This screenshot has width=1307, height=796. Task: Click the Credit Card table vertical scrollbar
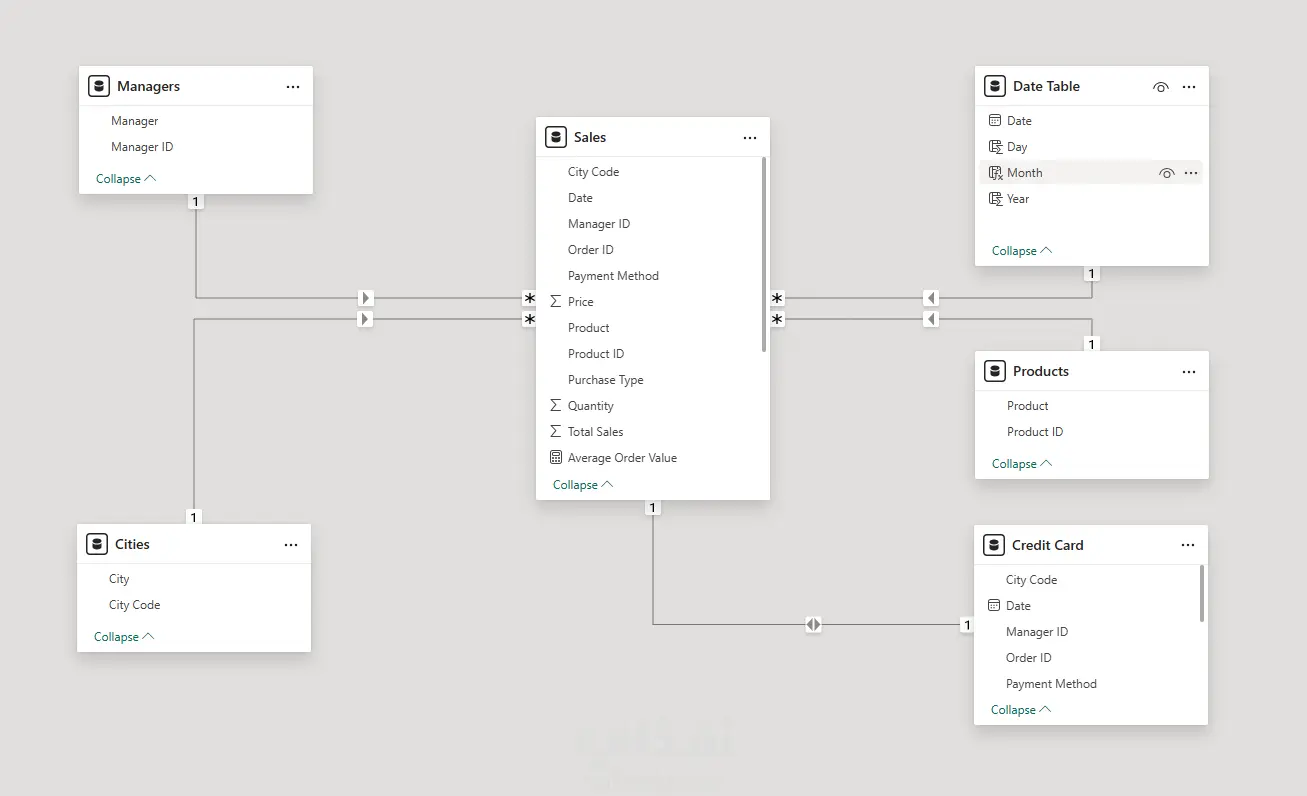point(1202,593)
